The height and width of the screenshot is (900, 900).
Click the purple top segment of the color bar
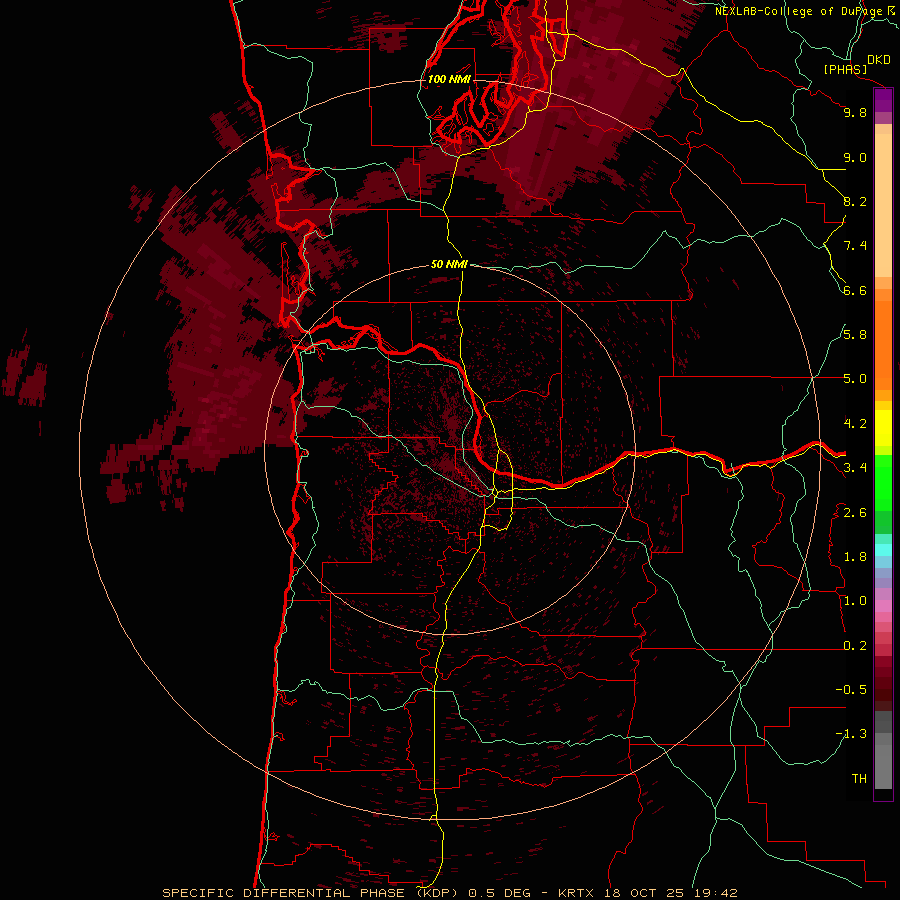[883, 100]
